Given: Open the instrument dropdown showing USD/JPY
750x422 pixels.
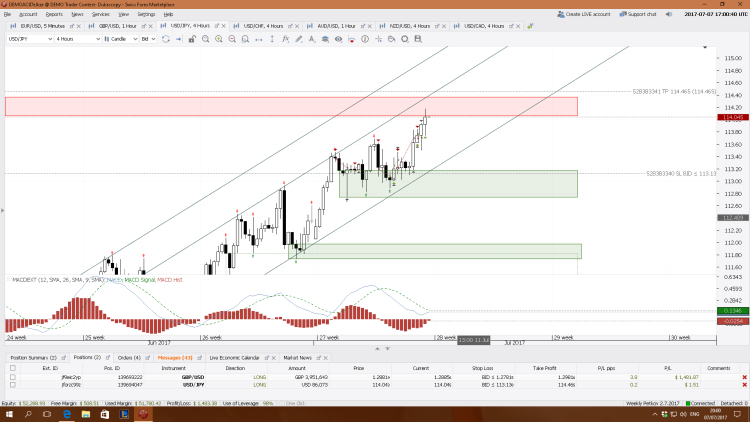Looking at the screenshot, I should 30,39.
